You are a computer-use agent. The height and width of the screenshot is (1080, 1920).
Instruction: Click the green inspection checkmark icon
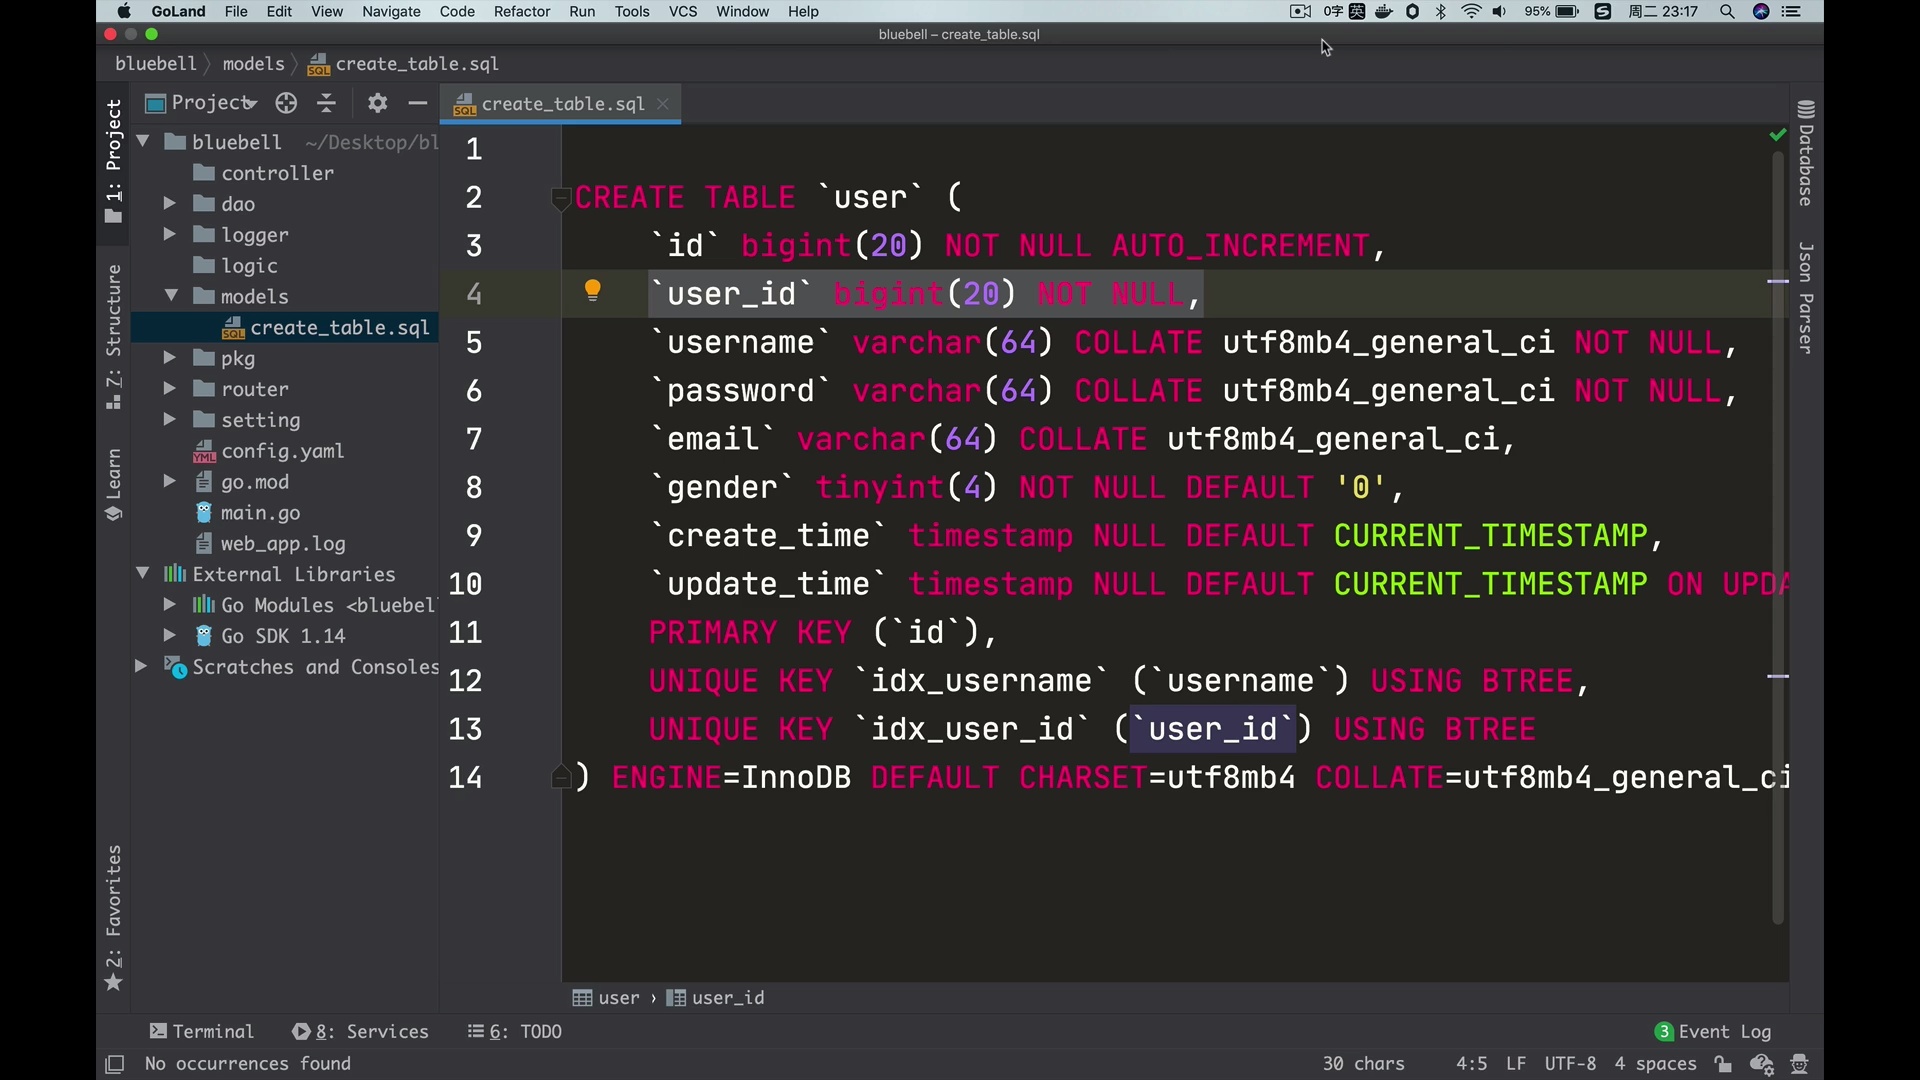pos(1777,135)
